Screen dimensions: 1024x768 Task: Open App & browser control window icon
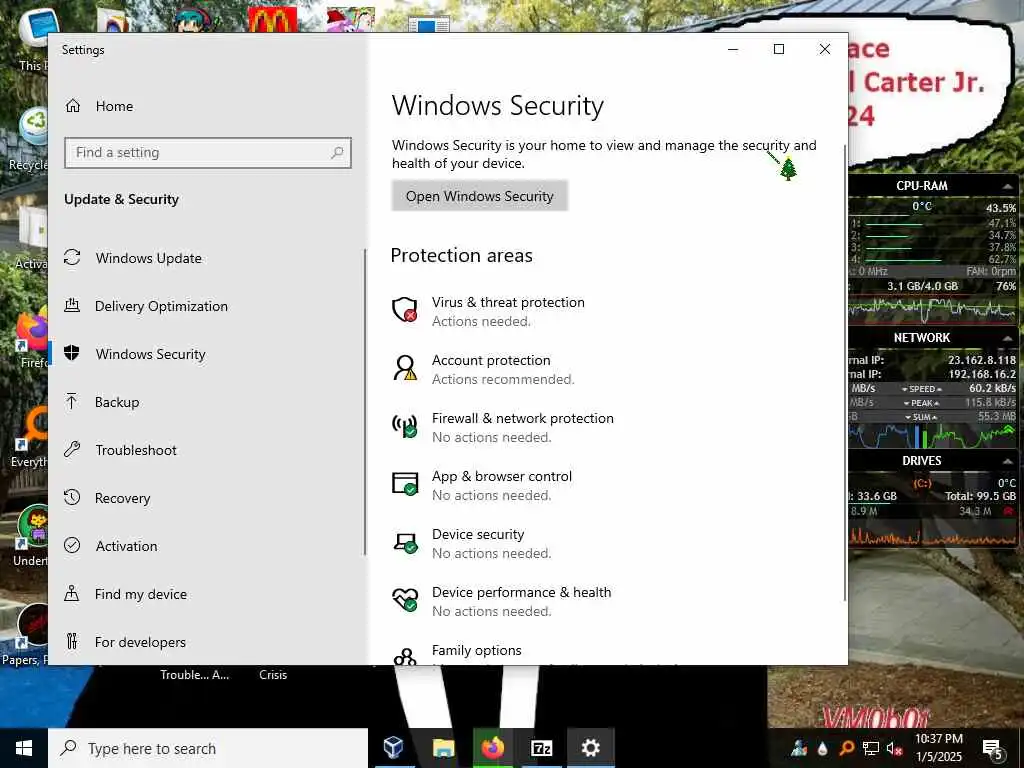[405, 484]
